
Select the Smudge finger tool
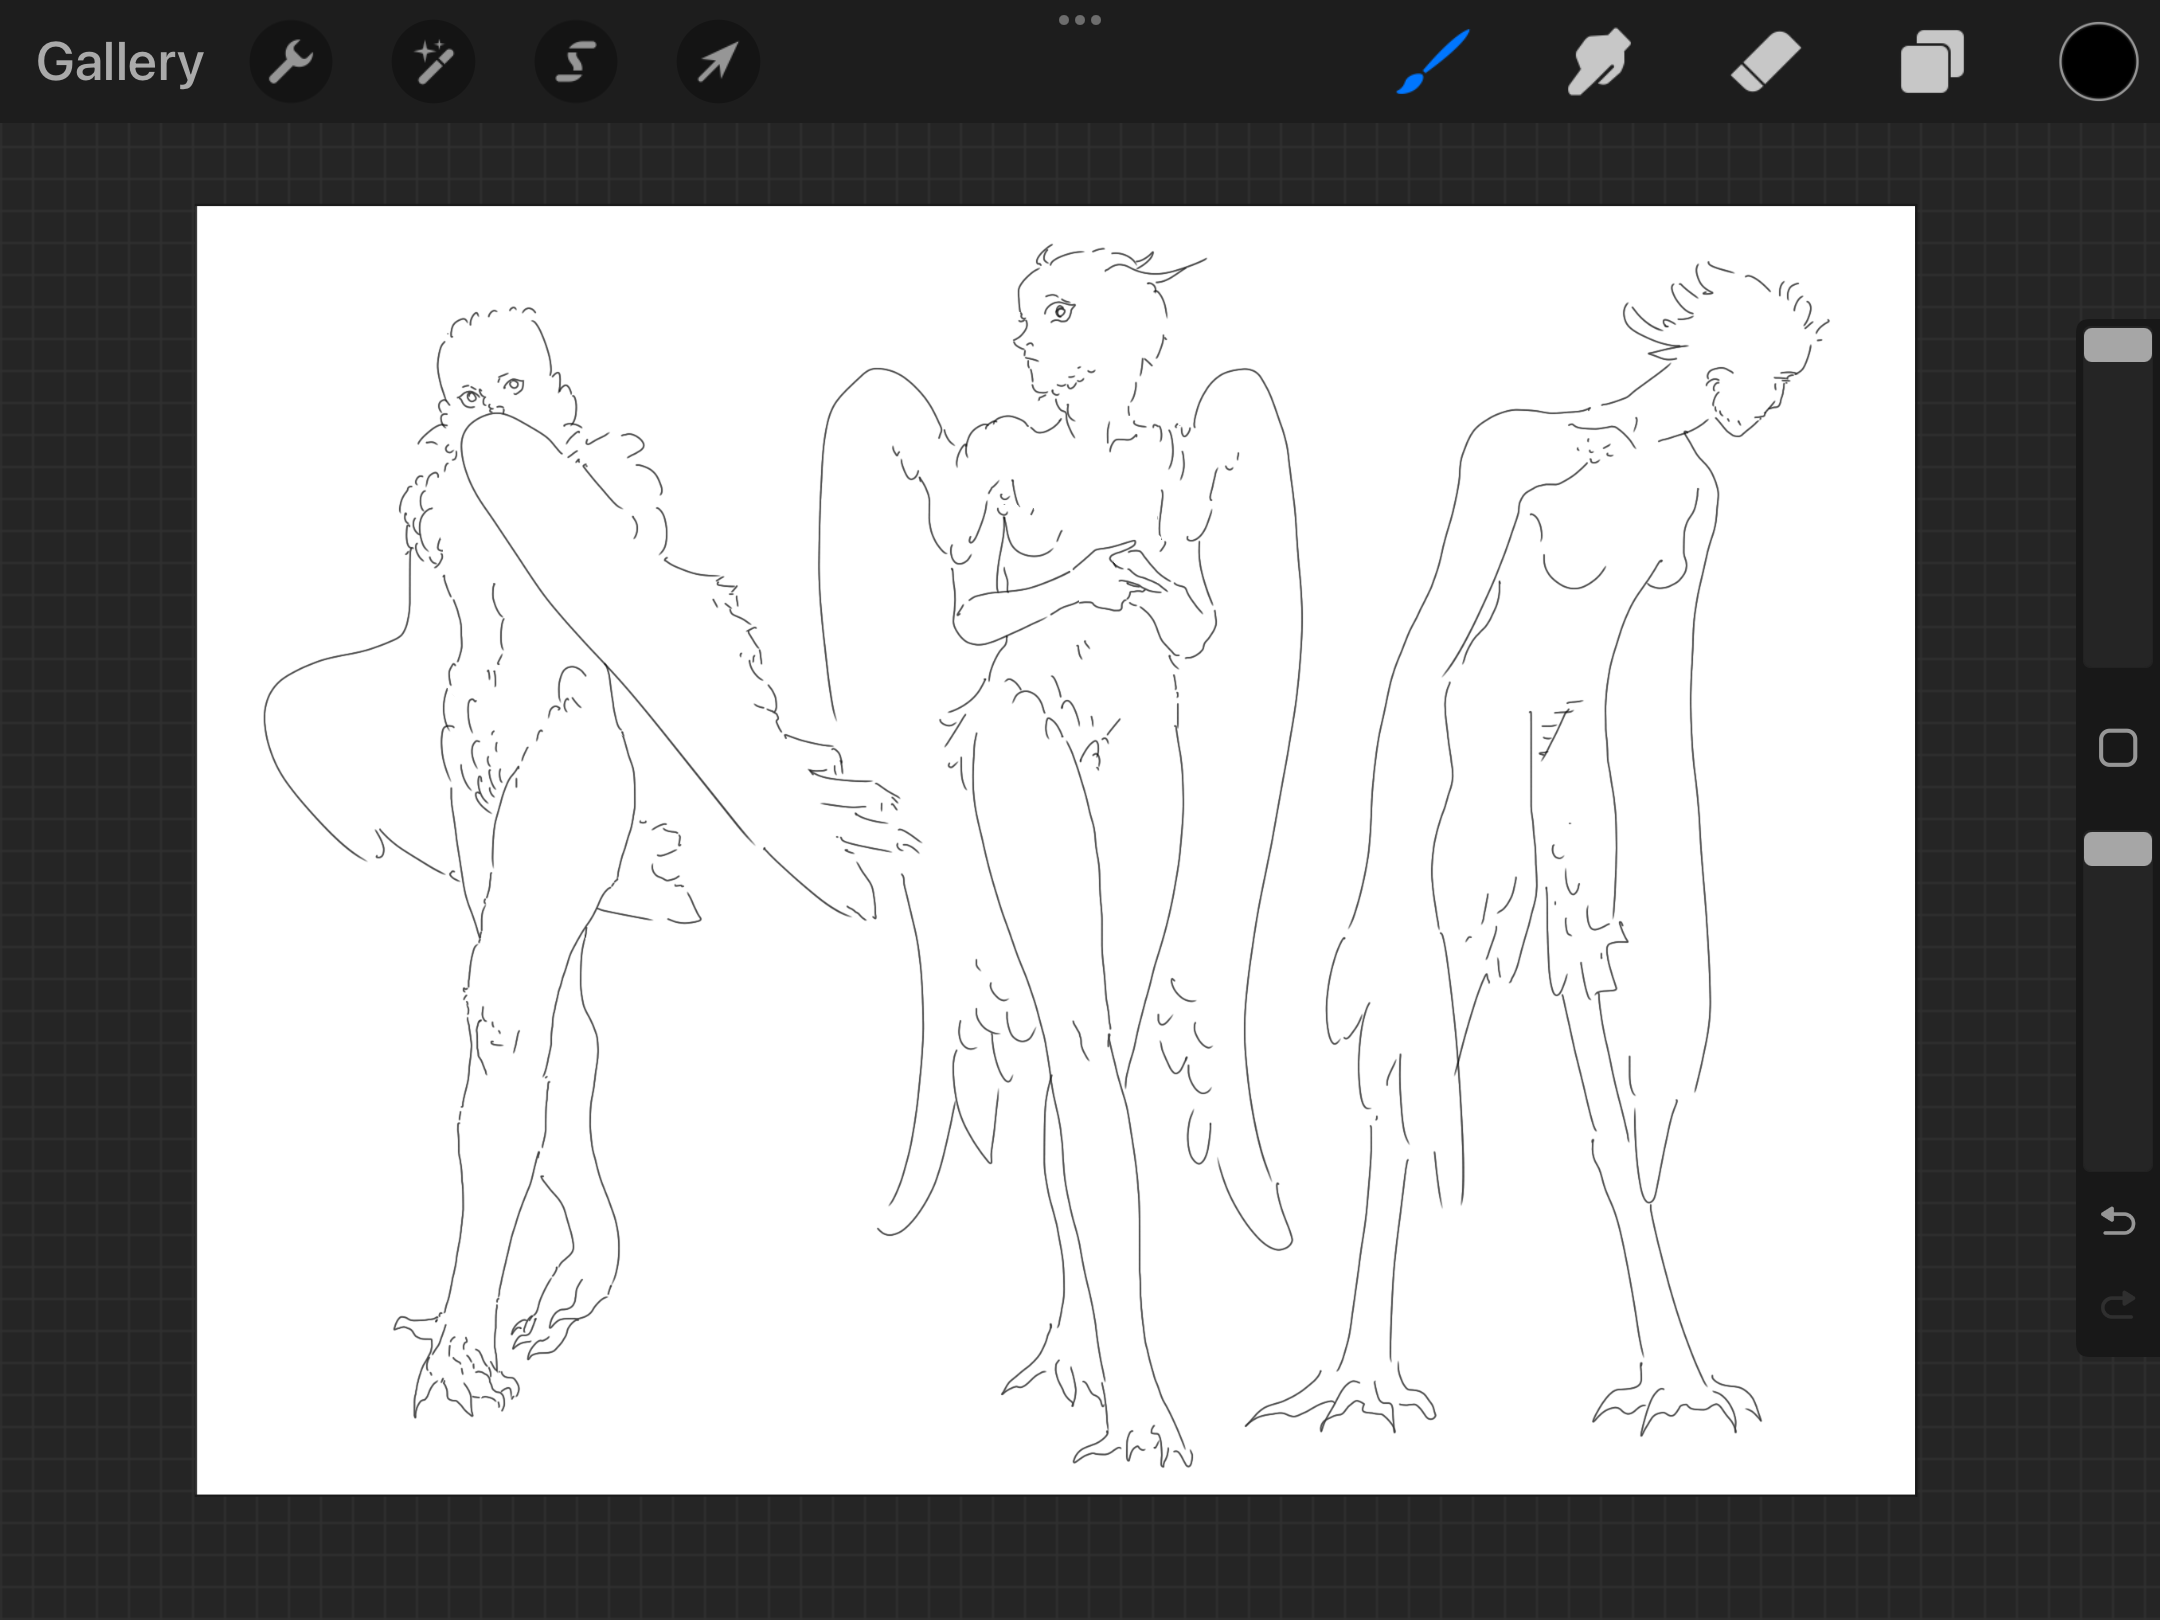pos(1598,62)
